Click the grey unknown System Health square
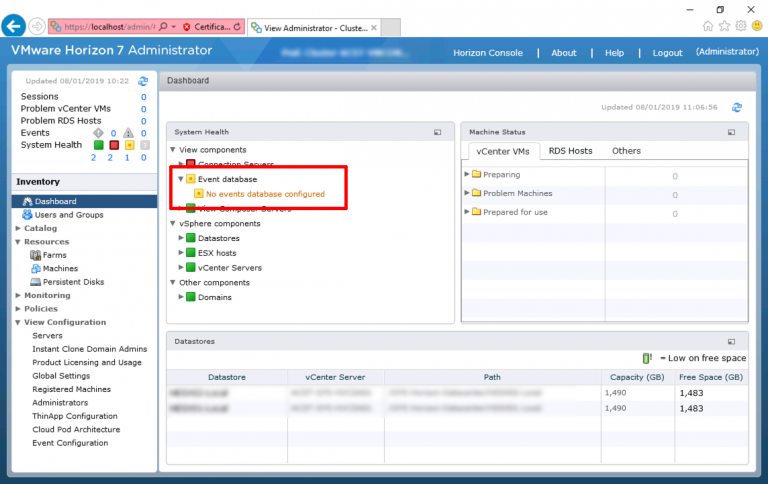This screenshot has height=484, width=768. point(145,145)
